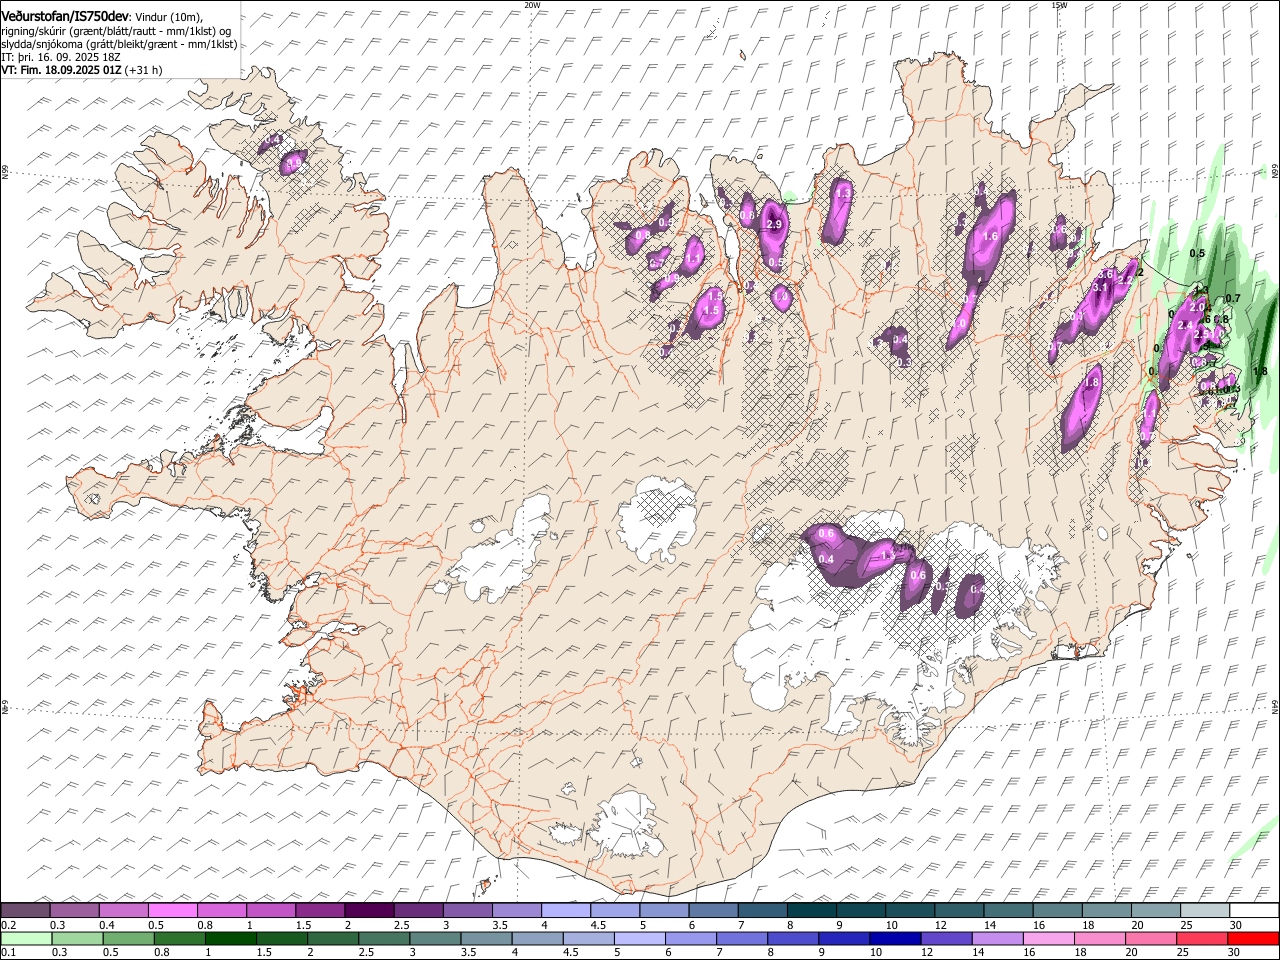Screen dimensions: 1280x960
Task: Pick the 25–30 red-pink swatch, lower legend
Action: [x=1202, y=938]
